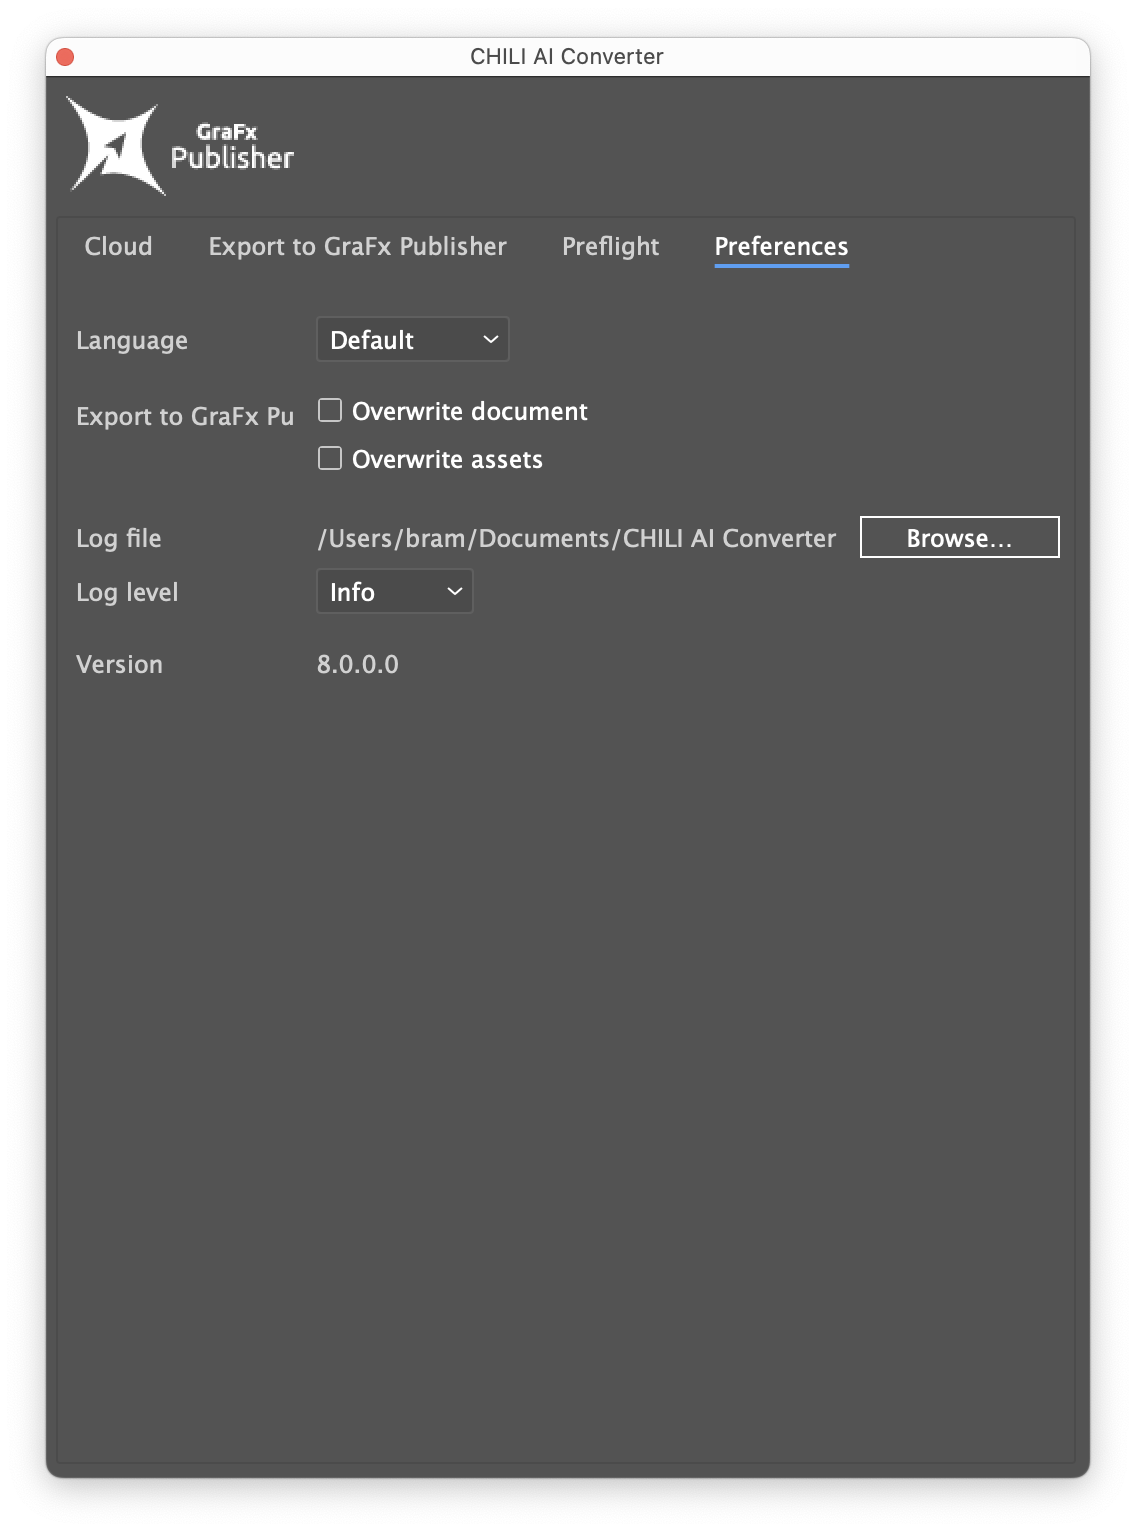1136x1532 pixels.
Task: Click the Version label
Action: click(119, 665)
